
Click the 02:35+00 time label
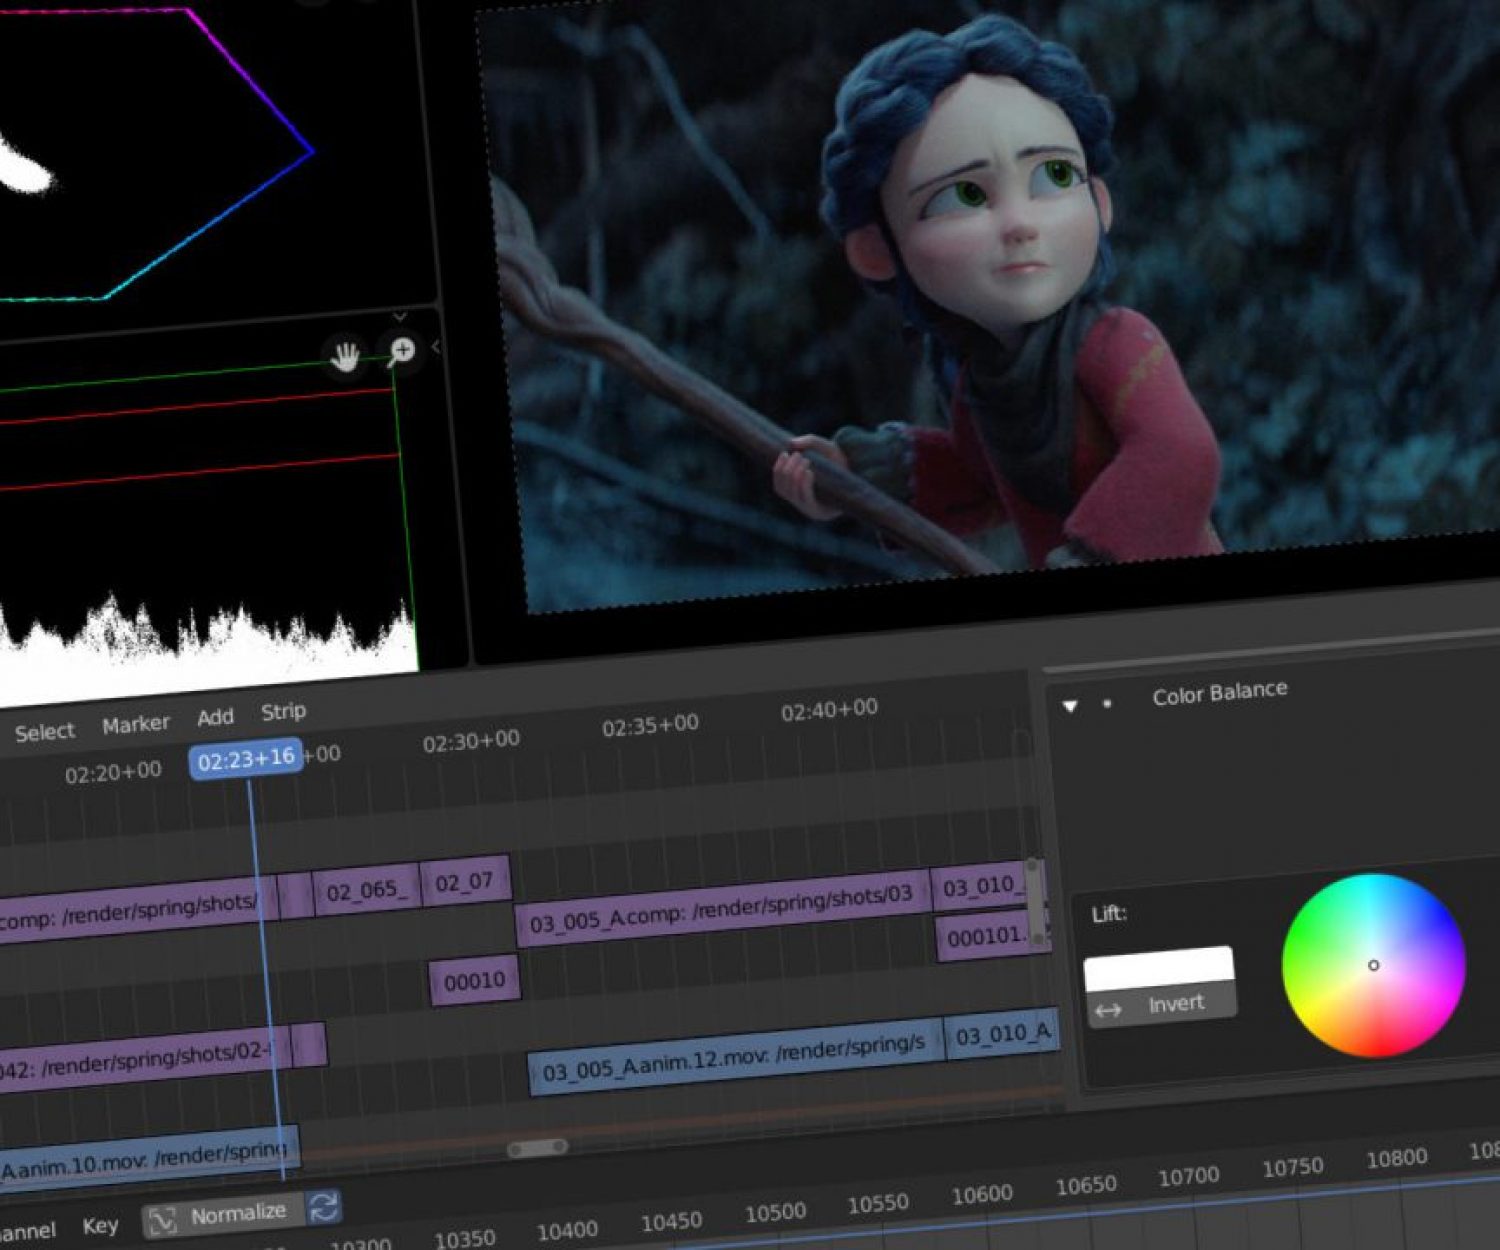(650, 726)
